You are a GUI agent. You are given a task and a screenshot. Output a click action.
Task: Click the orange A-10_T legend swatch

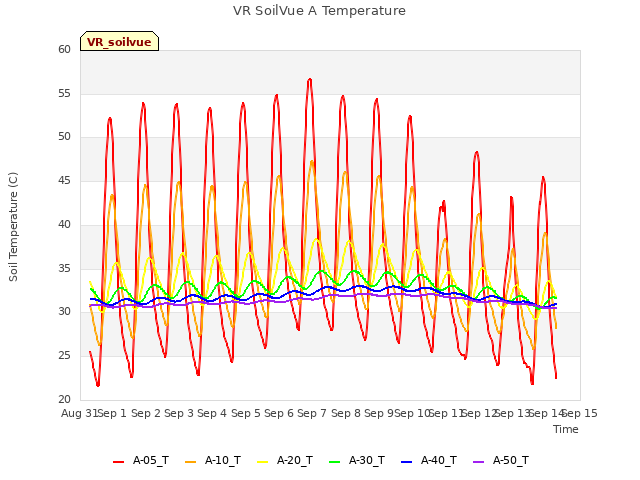point(191,462)
